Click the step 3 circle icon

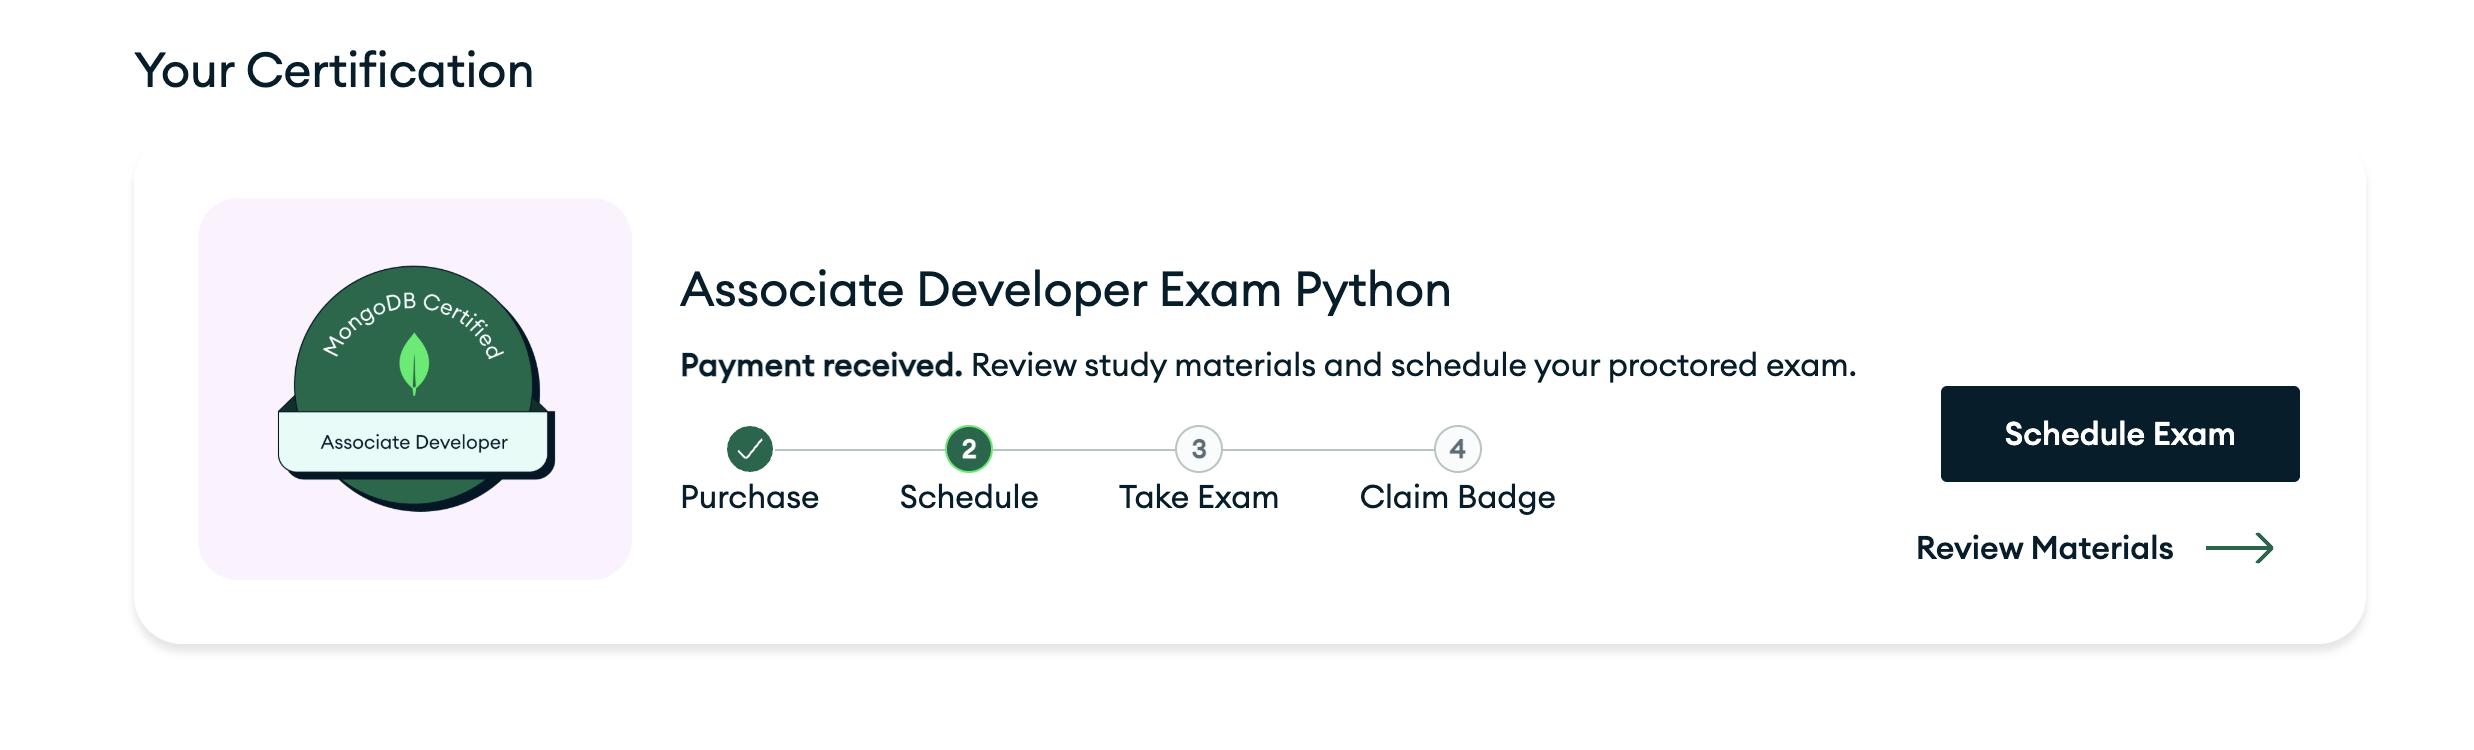point(1198,449)
